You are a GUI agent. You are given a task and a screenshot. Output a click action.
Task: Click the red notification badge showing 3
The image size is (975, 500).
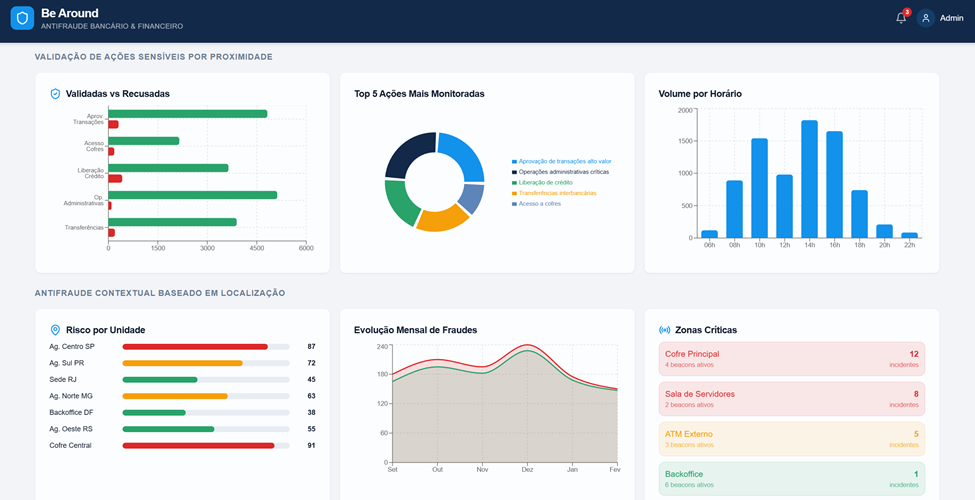[907, 12]
